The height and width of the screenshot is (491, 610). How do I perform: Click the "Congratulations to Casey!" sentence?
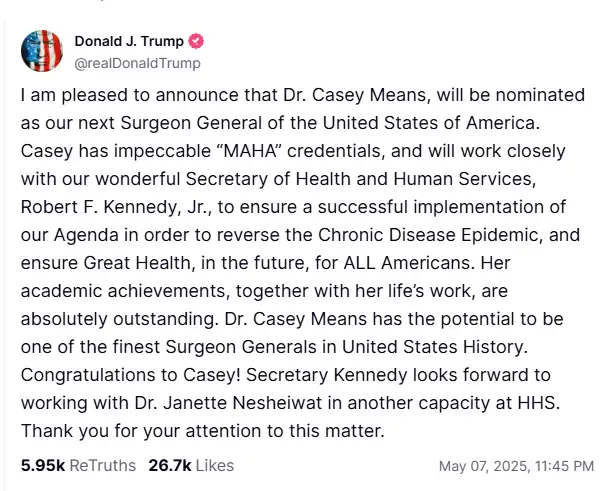(x=130, y=375)
